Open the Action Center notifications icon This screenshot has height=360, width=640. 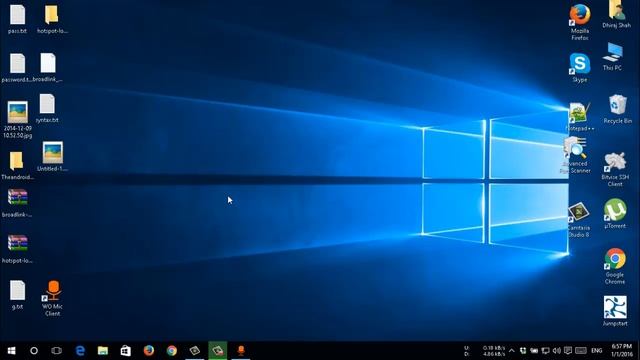click(x=568, y=351)
